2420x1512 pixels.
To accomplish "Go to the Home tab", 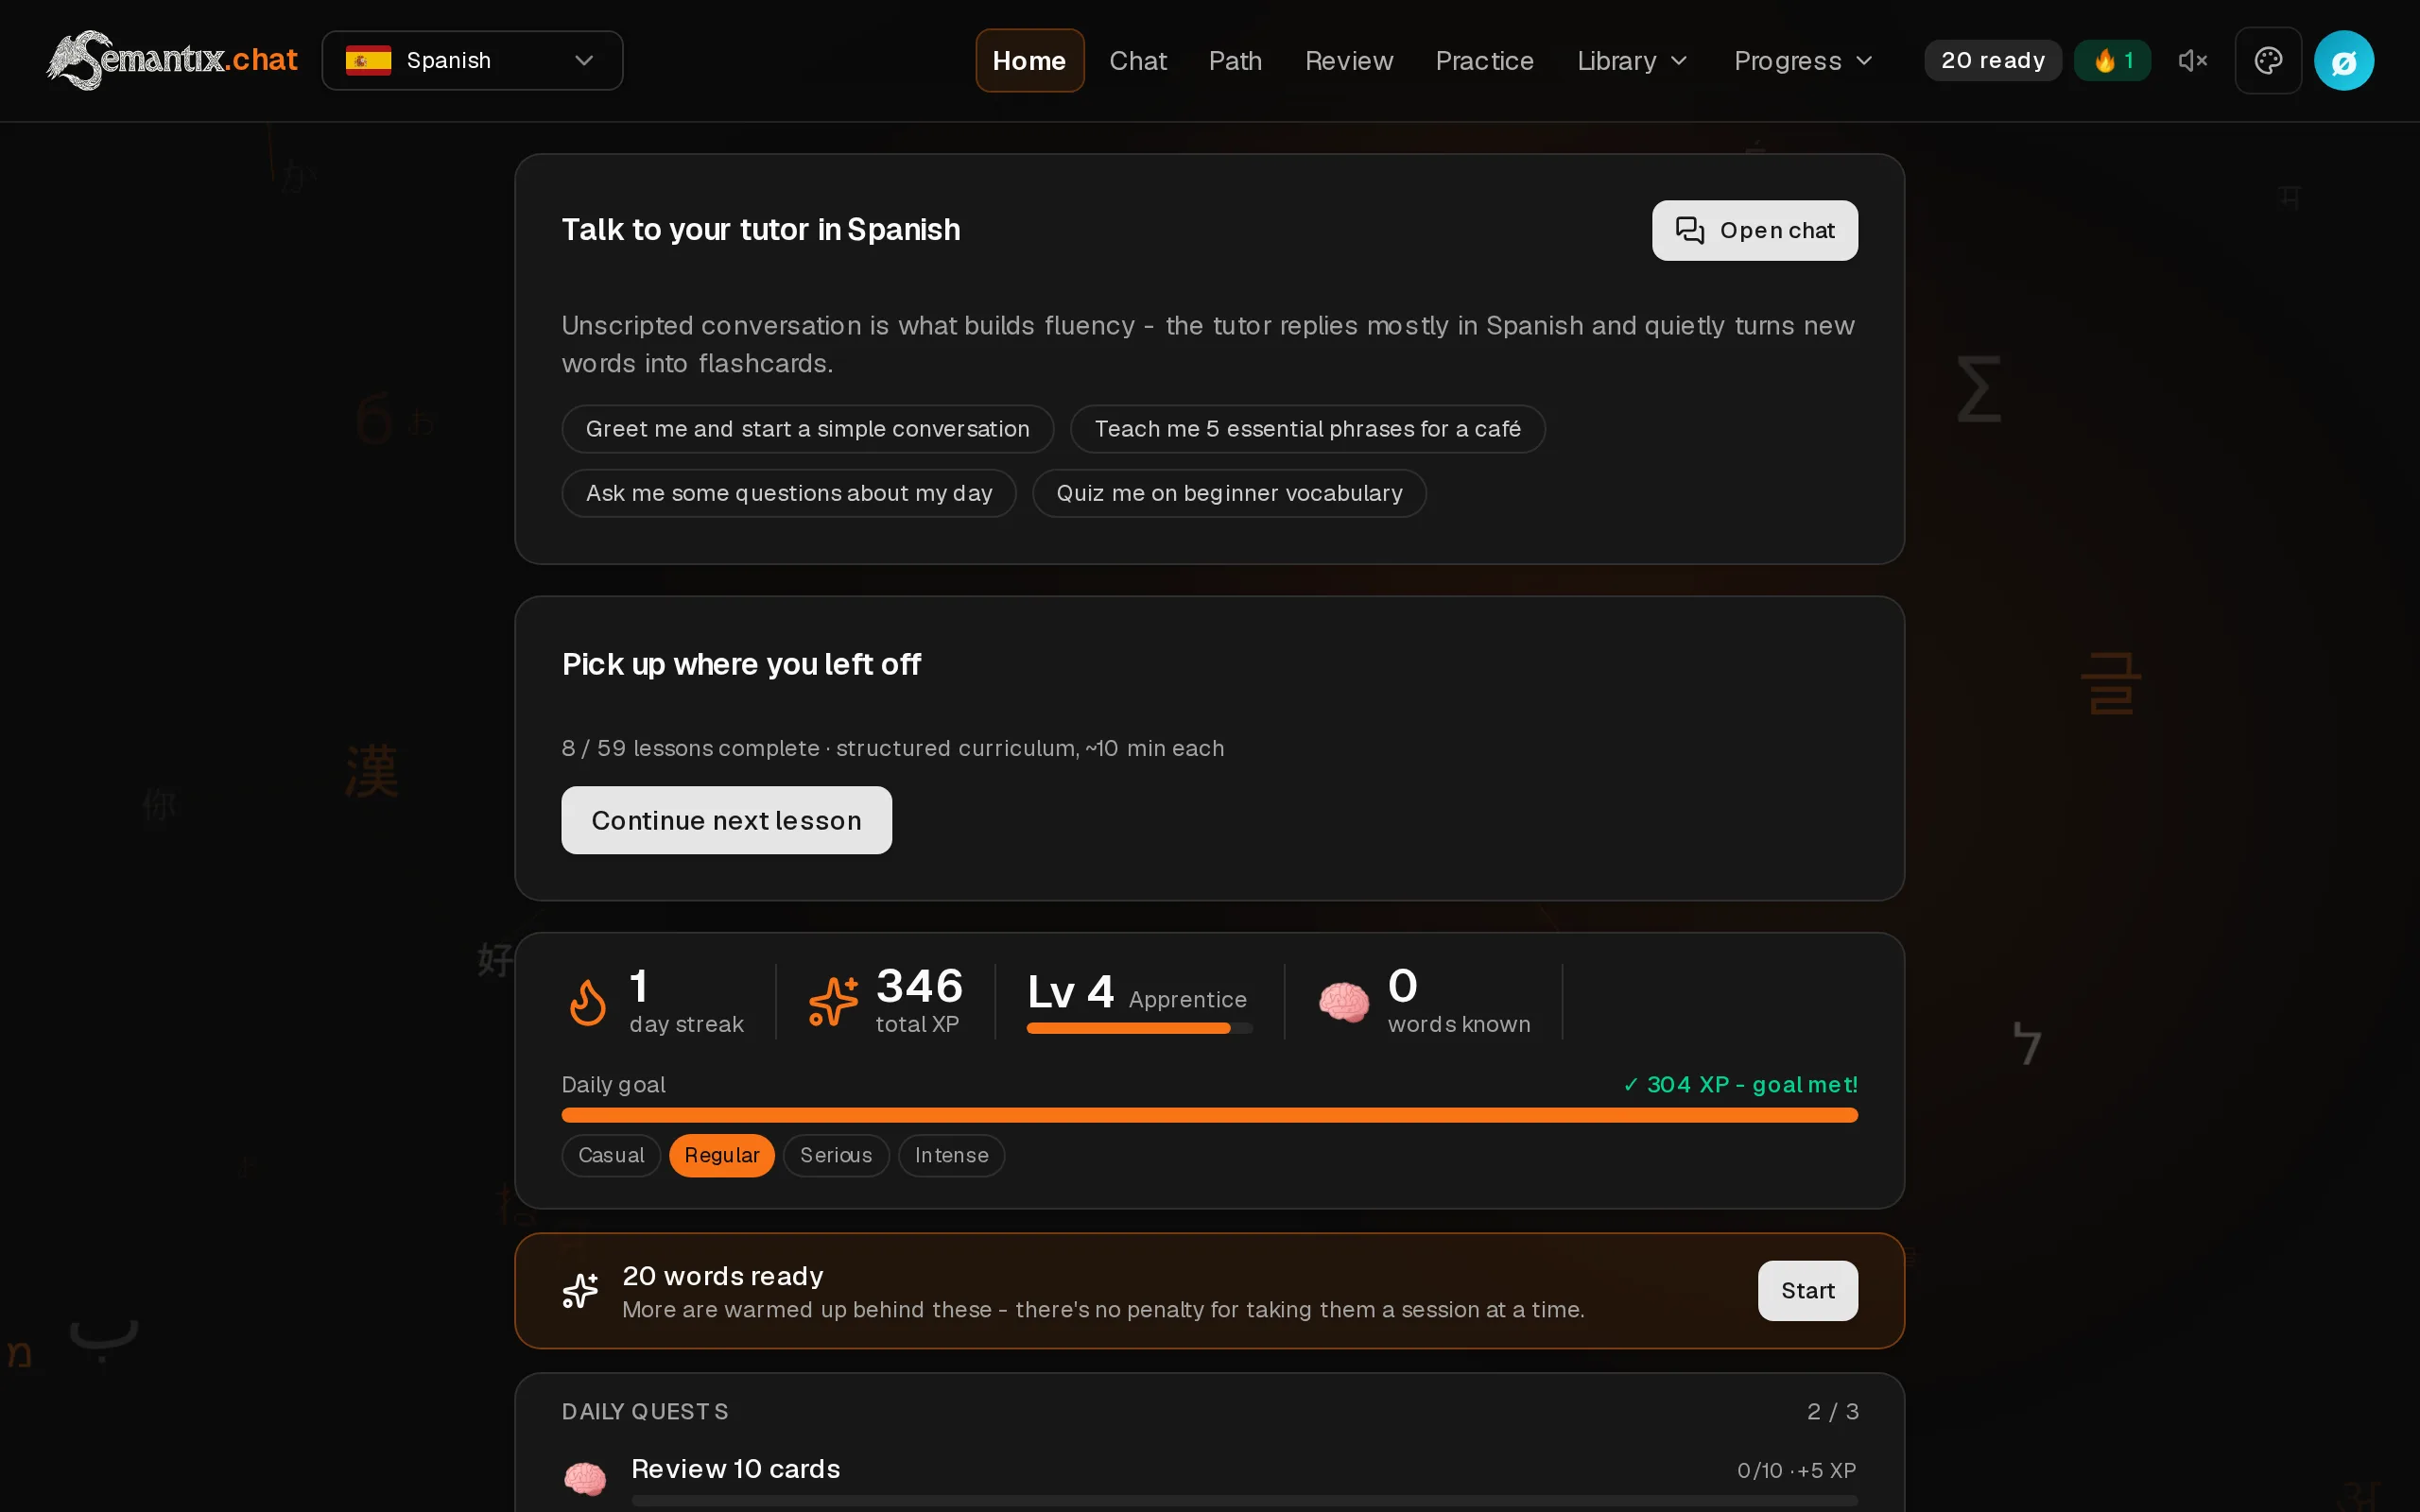I will tap(1029, 61).
